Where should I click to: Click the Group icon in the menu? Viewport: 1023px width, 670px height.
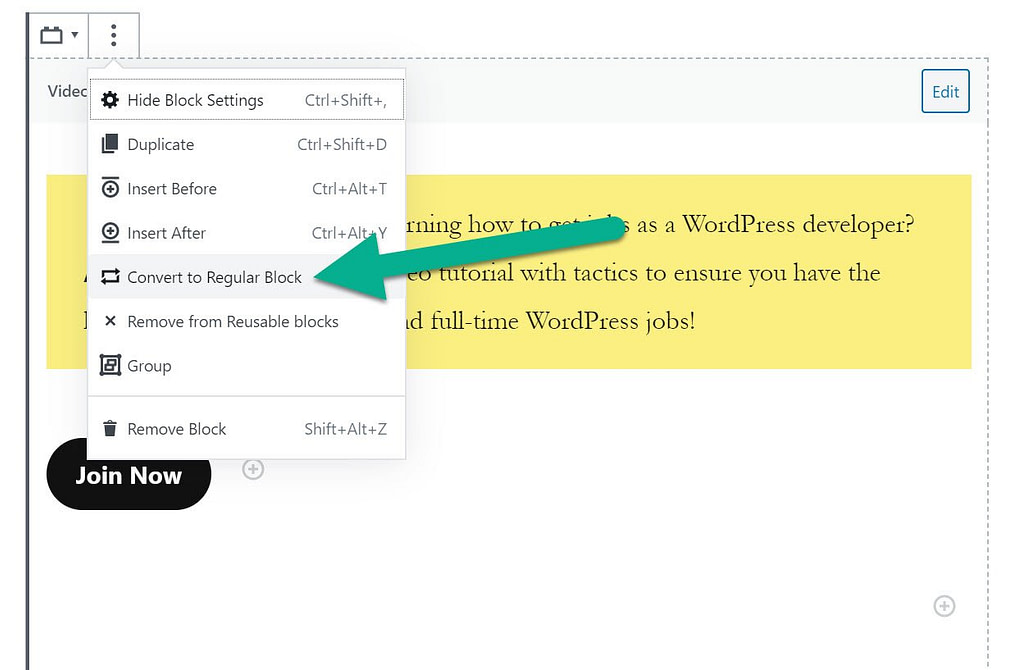click(110, 366)
